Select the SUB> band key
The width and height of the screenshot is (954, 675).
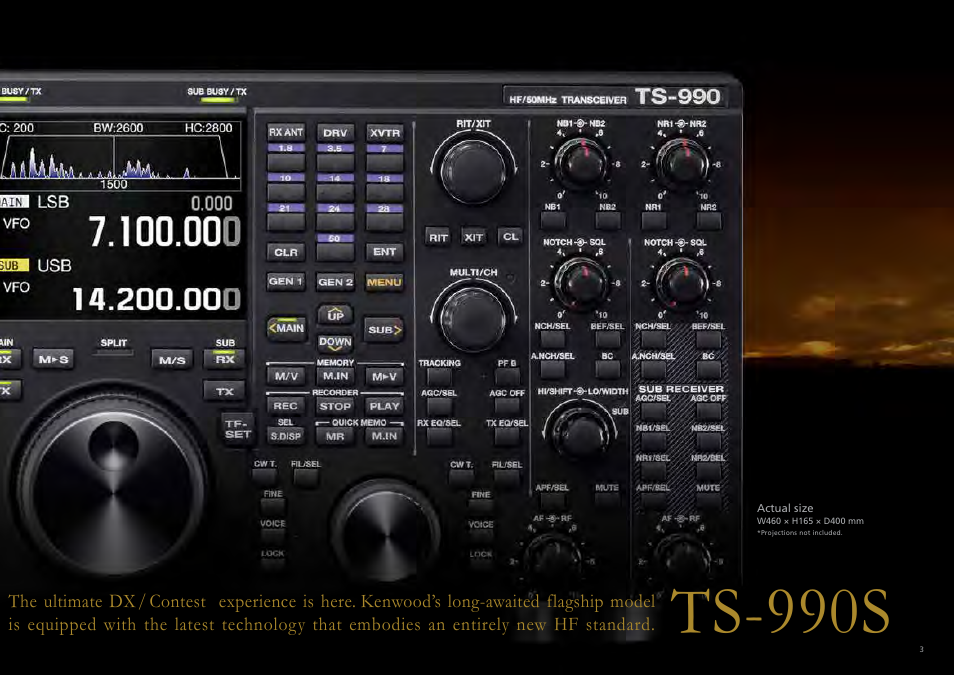pos(385,329)
